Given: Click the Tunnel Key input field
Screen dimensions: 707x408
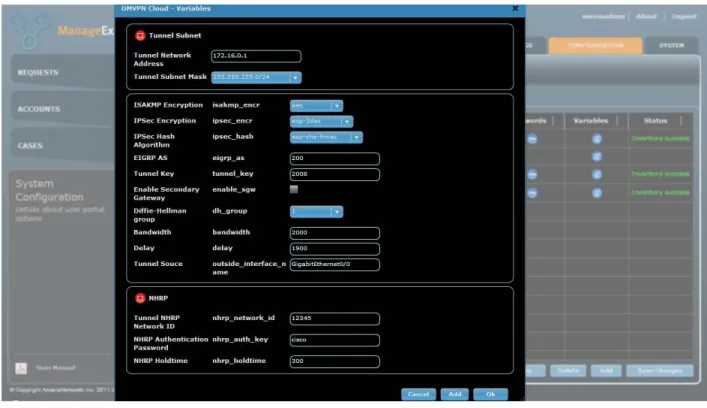Looking at the screenshot, I should pos(335,174).
